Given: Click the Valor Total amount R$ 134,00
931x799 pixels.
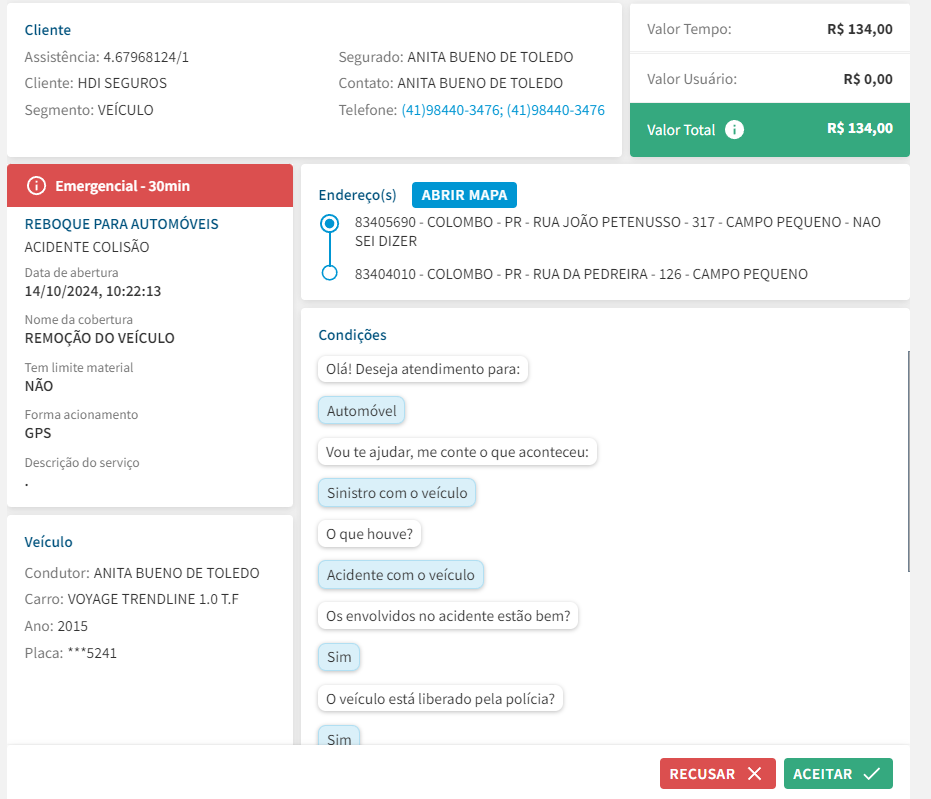Looking at the screenshot, I should click(860, 128).
